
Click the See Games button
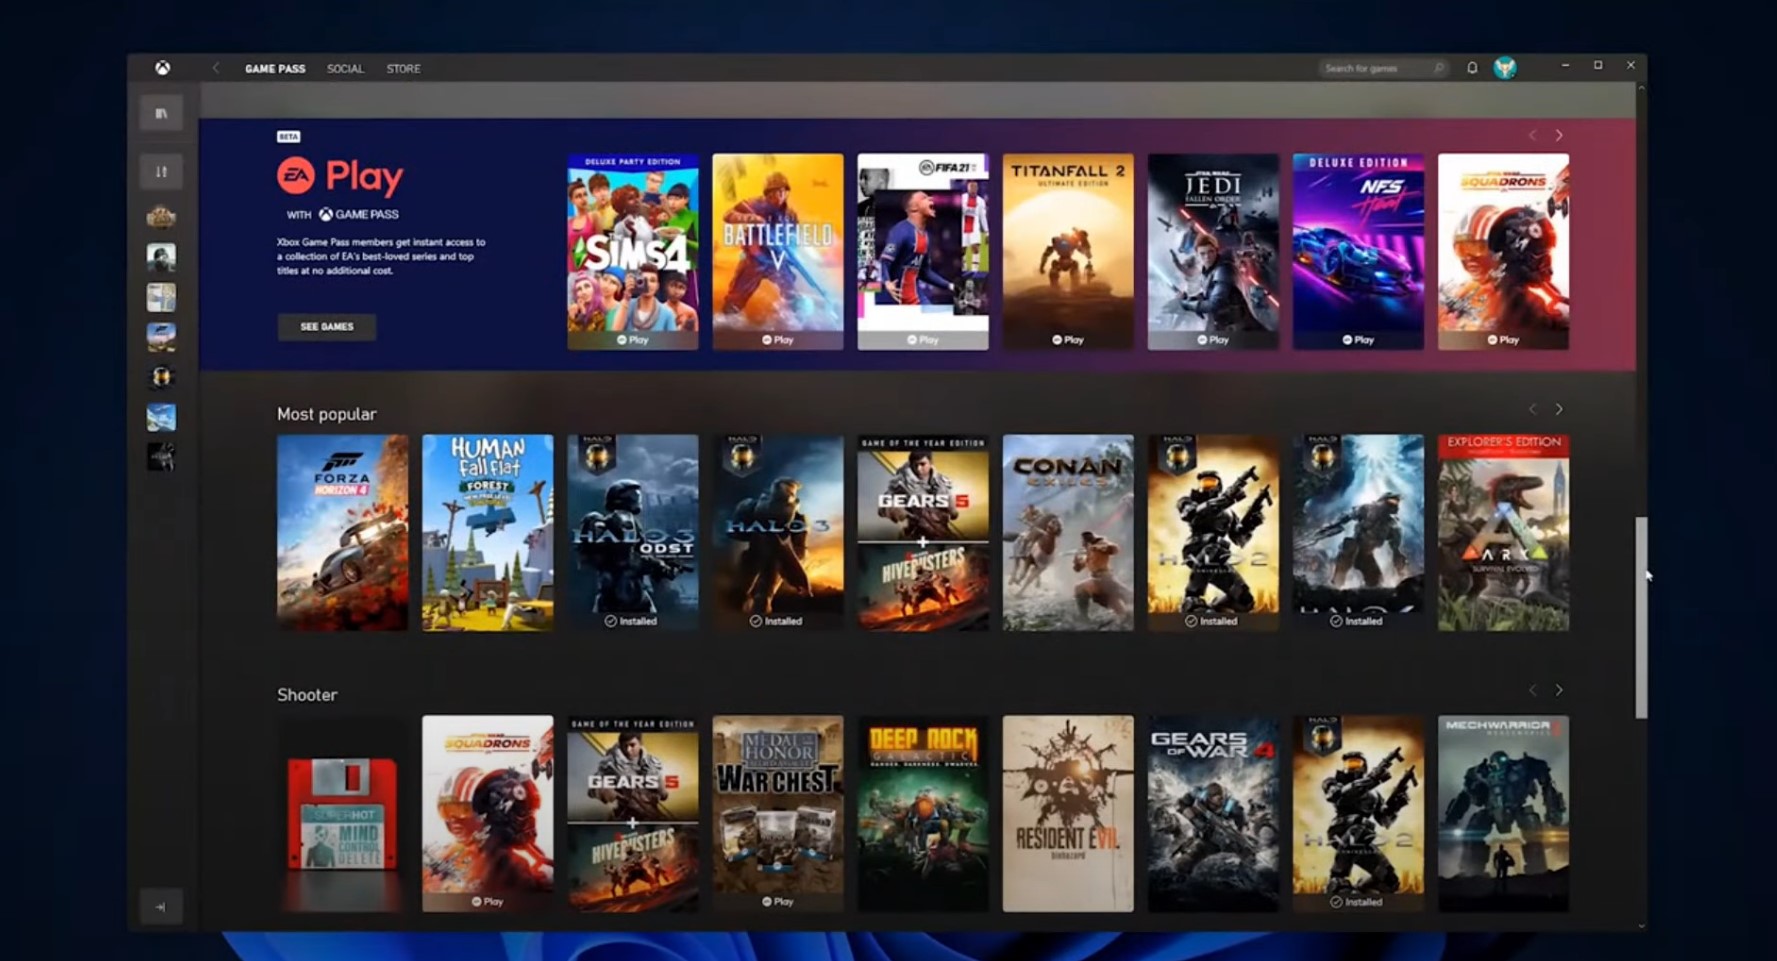[x=327, y=327]
